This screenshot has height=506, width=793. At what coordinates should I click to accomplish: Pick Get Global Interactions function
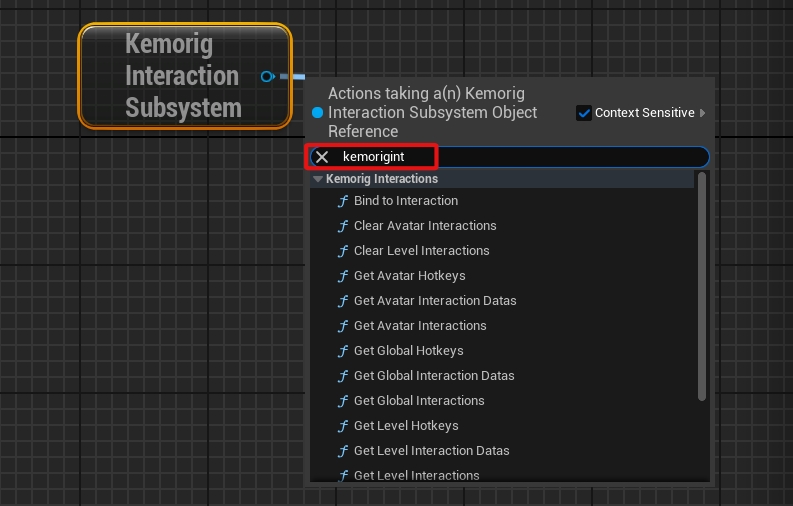click(419, 401)
